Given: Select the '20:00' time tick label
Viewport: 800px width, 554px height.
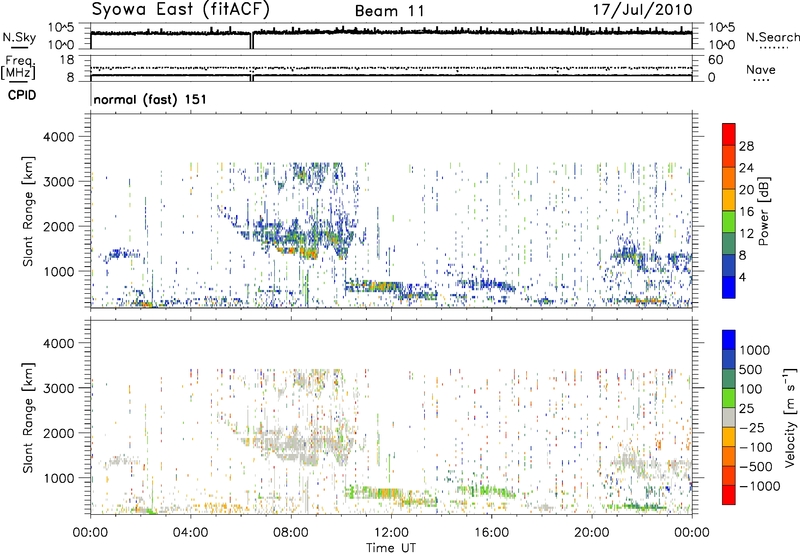Looking at the screenshot, I should [591, 533].
